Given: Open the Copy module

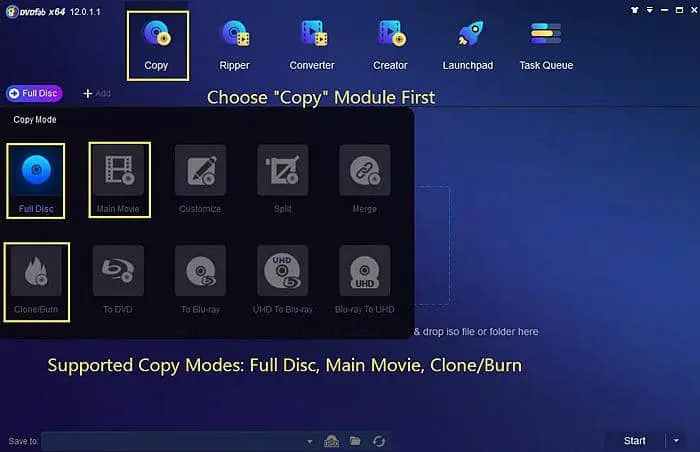Looking at the screenshot, I should point(157,46).
